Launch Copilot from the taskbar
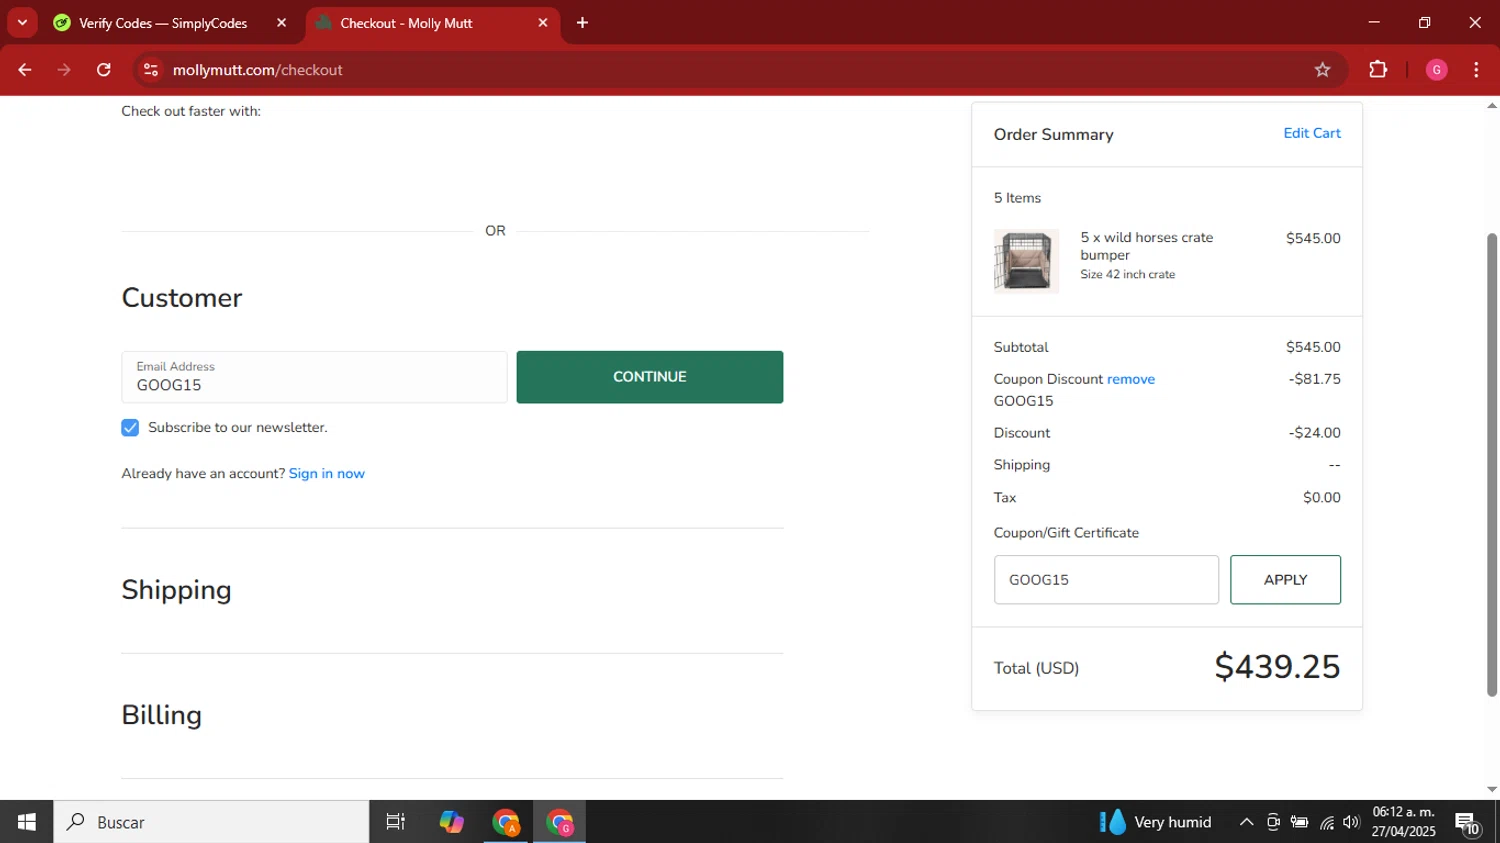Screen dimensions: 1500x843 (451, 822)
